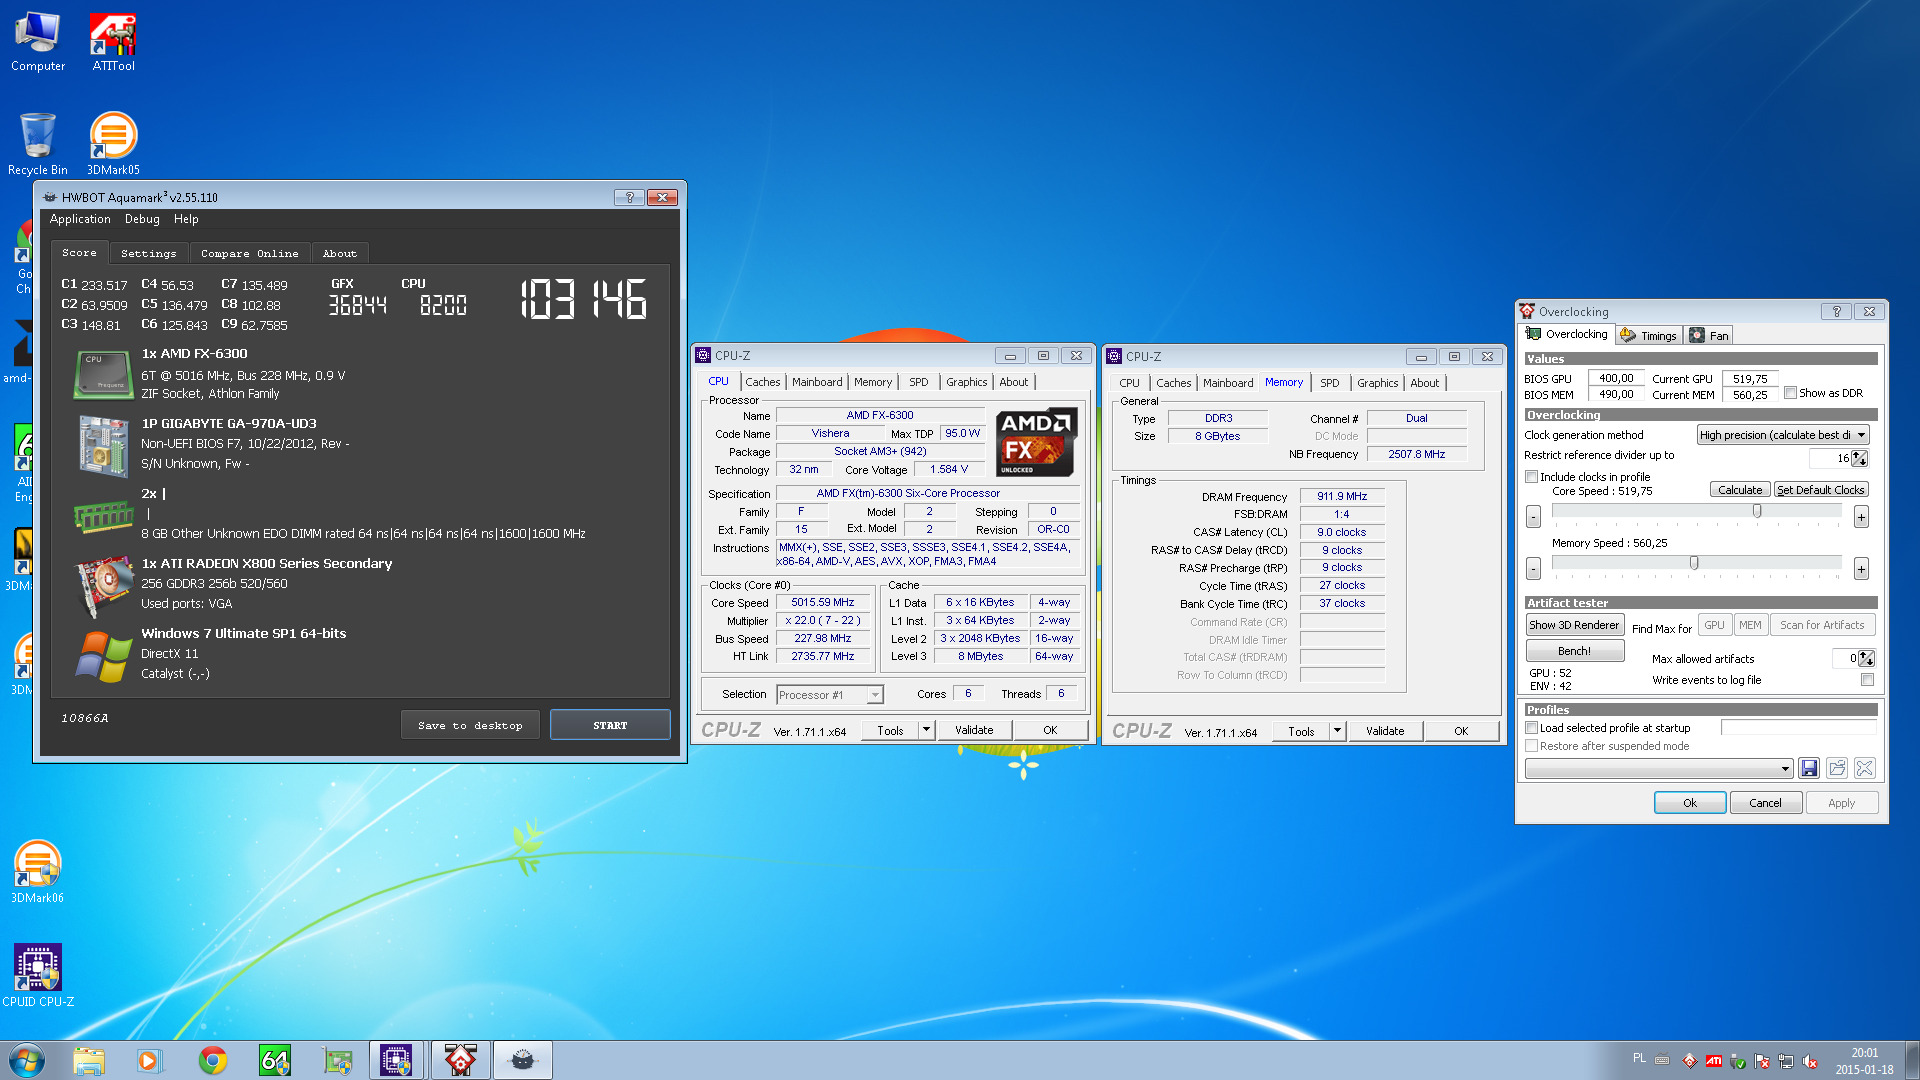Screen dimensions: 1920x1080
Task: Open the Application menu in Aquamark
Action: 80,219
